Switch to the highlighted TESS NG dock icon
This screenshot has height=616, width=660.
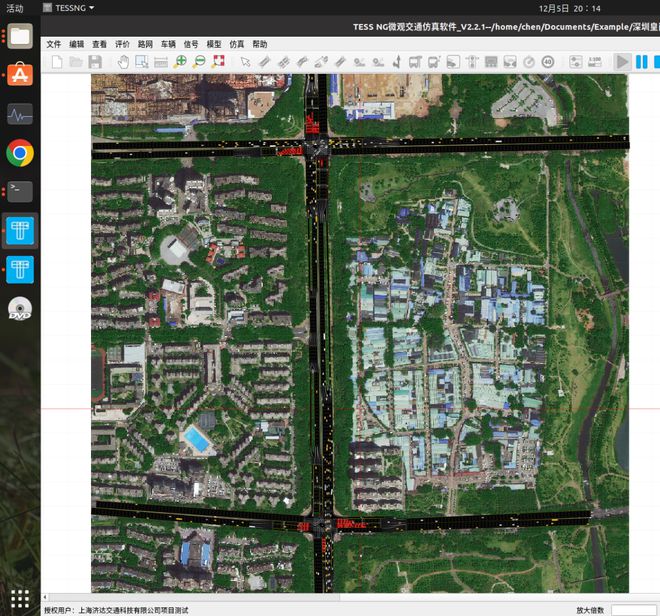click(20, 231)
